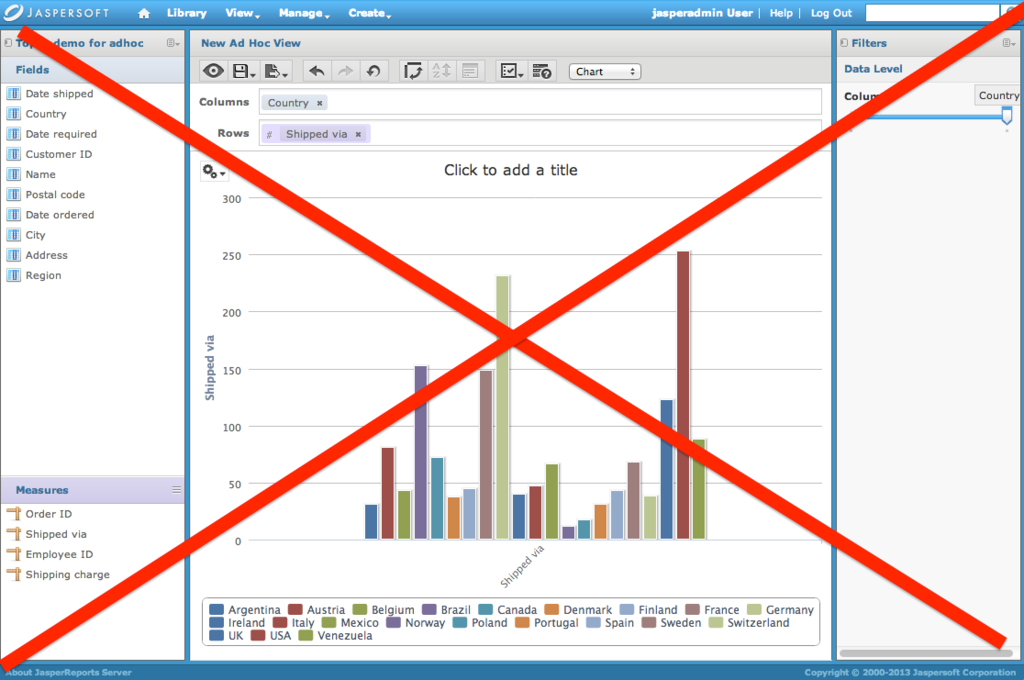Viewport: 1024px width, 680px height.
Task: Select the Shipped via measure
Action: [56, 534]
